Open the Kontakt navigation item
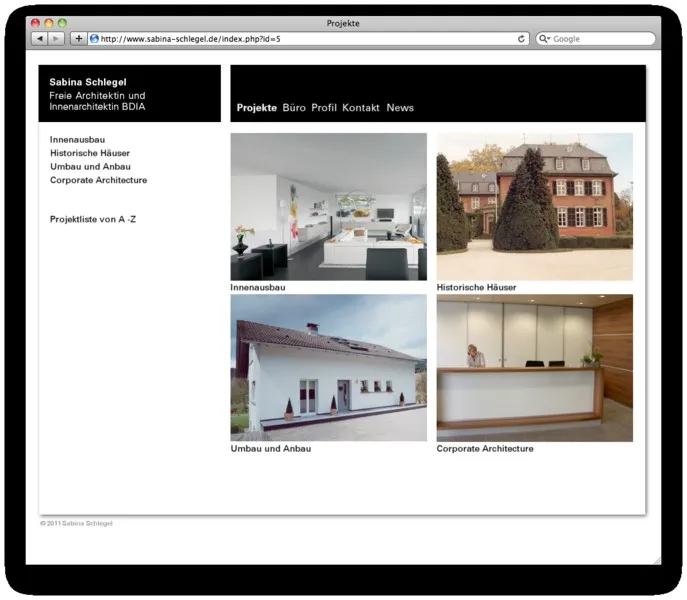 [361, 108]
